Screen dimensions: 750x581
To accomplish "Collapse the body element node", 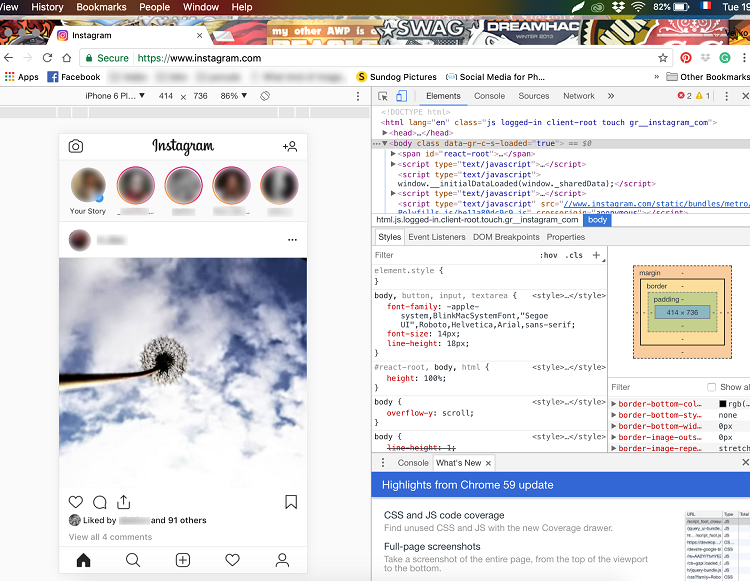I will (385, 143).
